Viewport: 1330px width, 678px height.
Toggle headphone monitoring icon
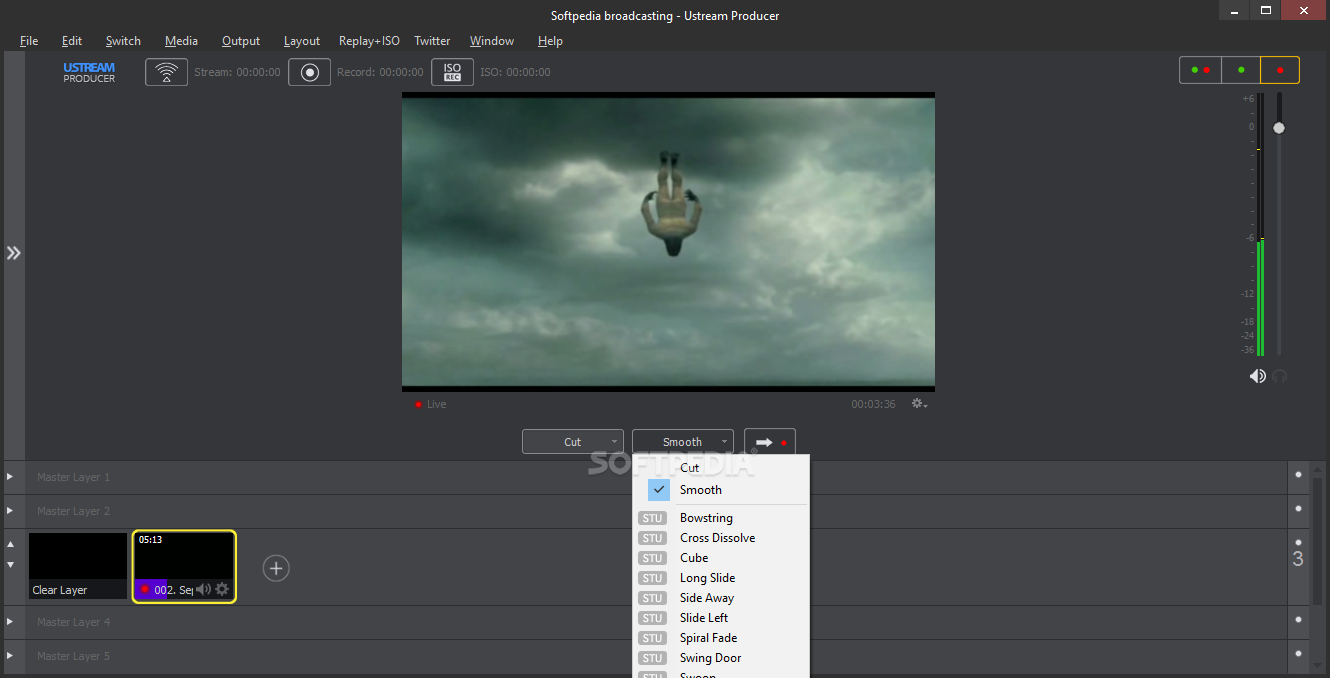coord(1279,376)
